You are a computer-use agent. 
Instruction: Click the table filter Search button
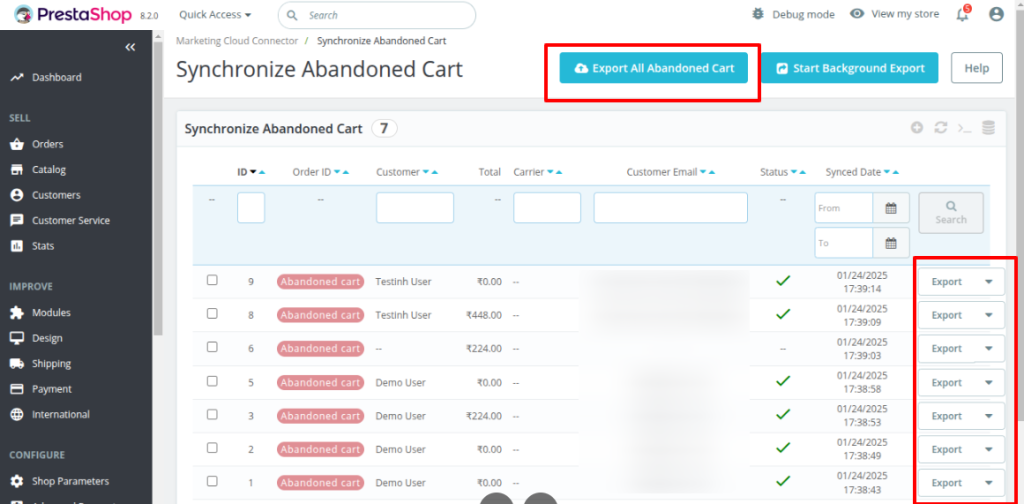pos(951,213)
